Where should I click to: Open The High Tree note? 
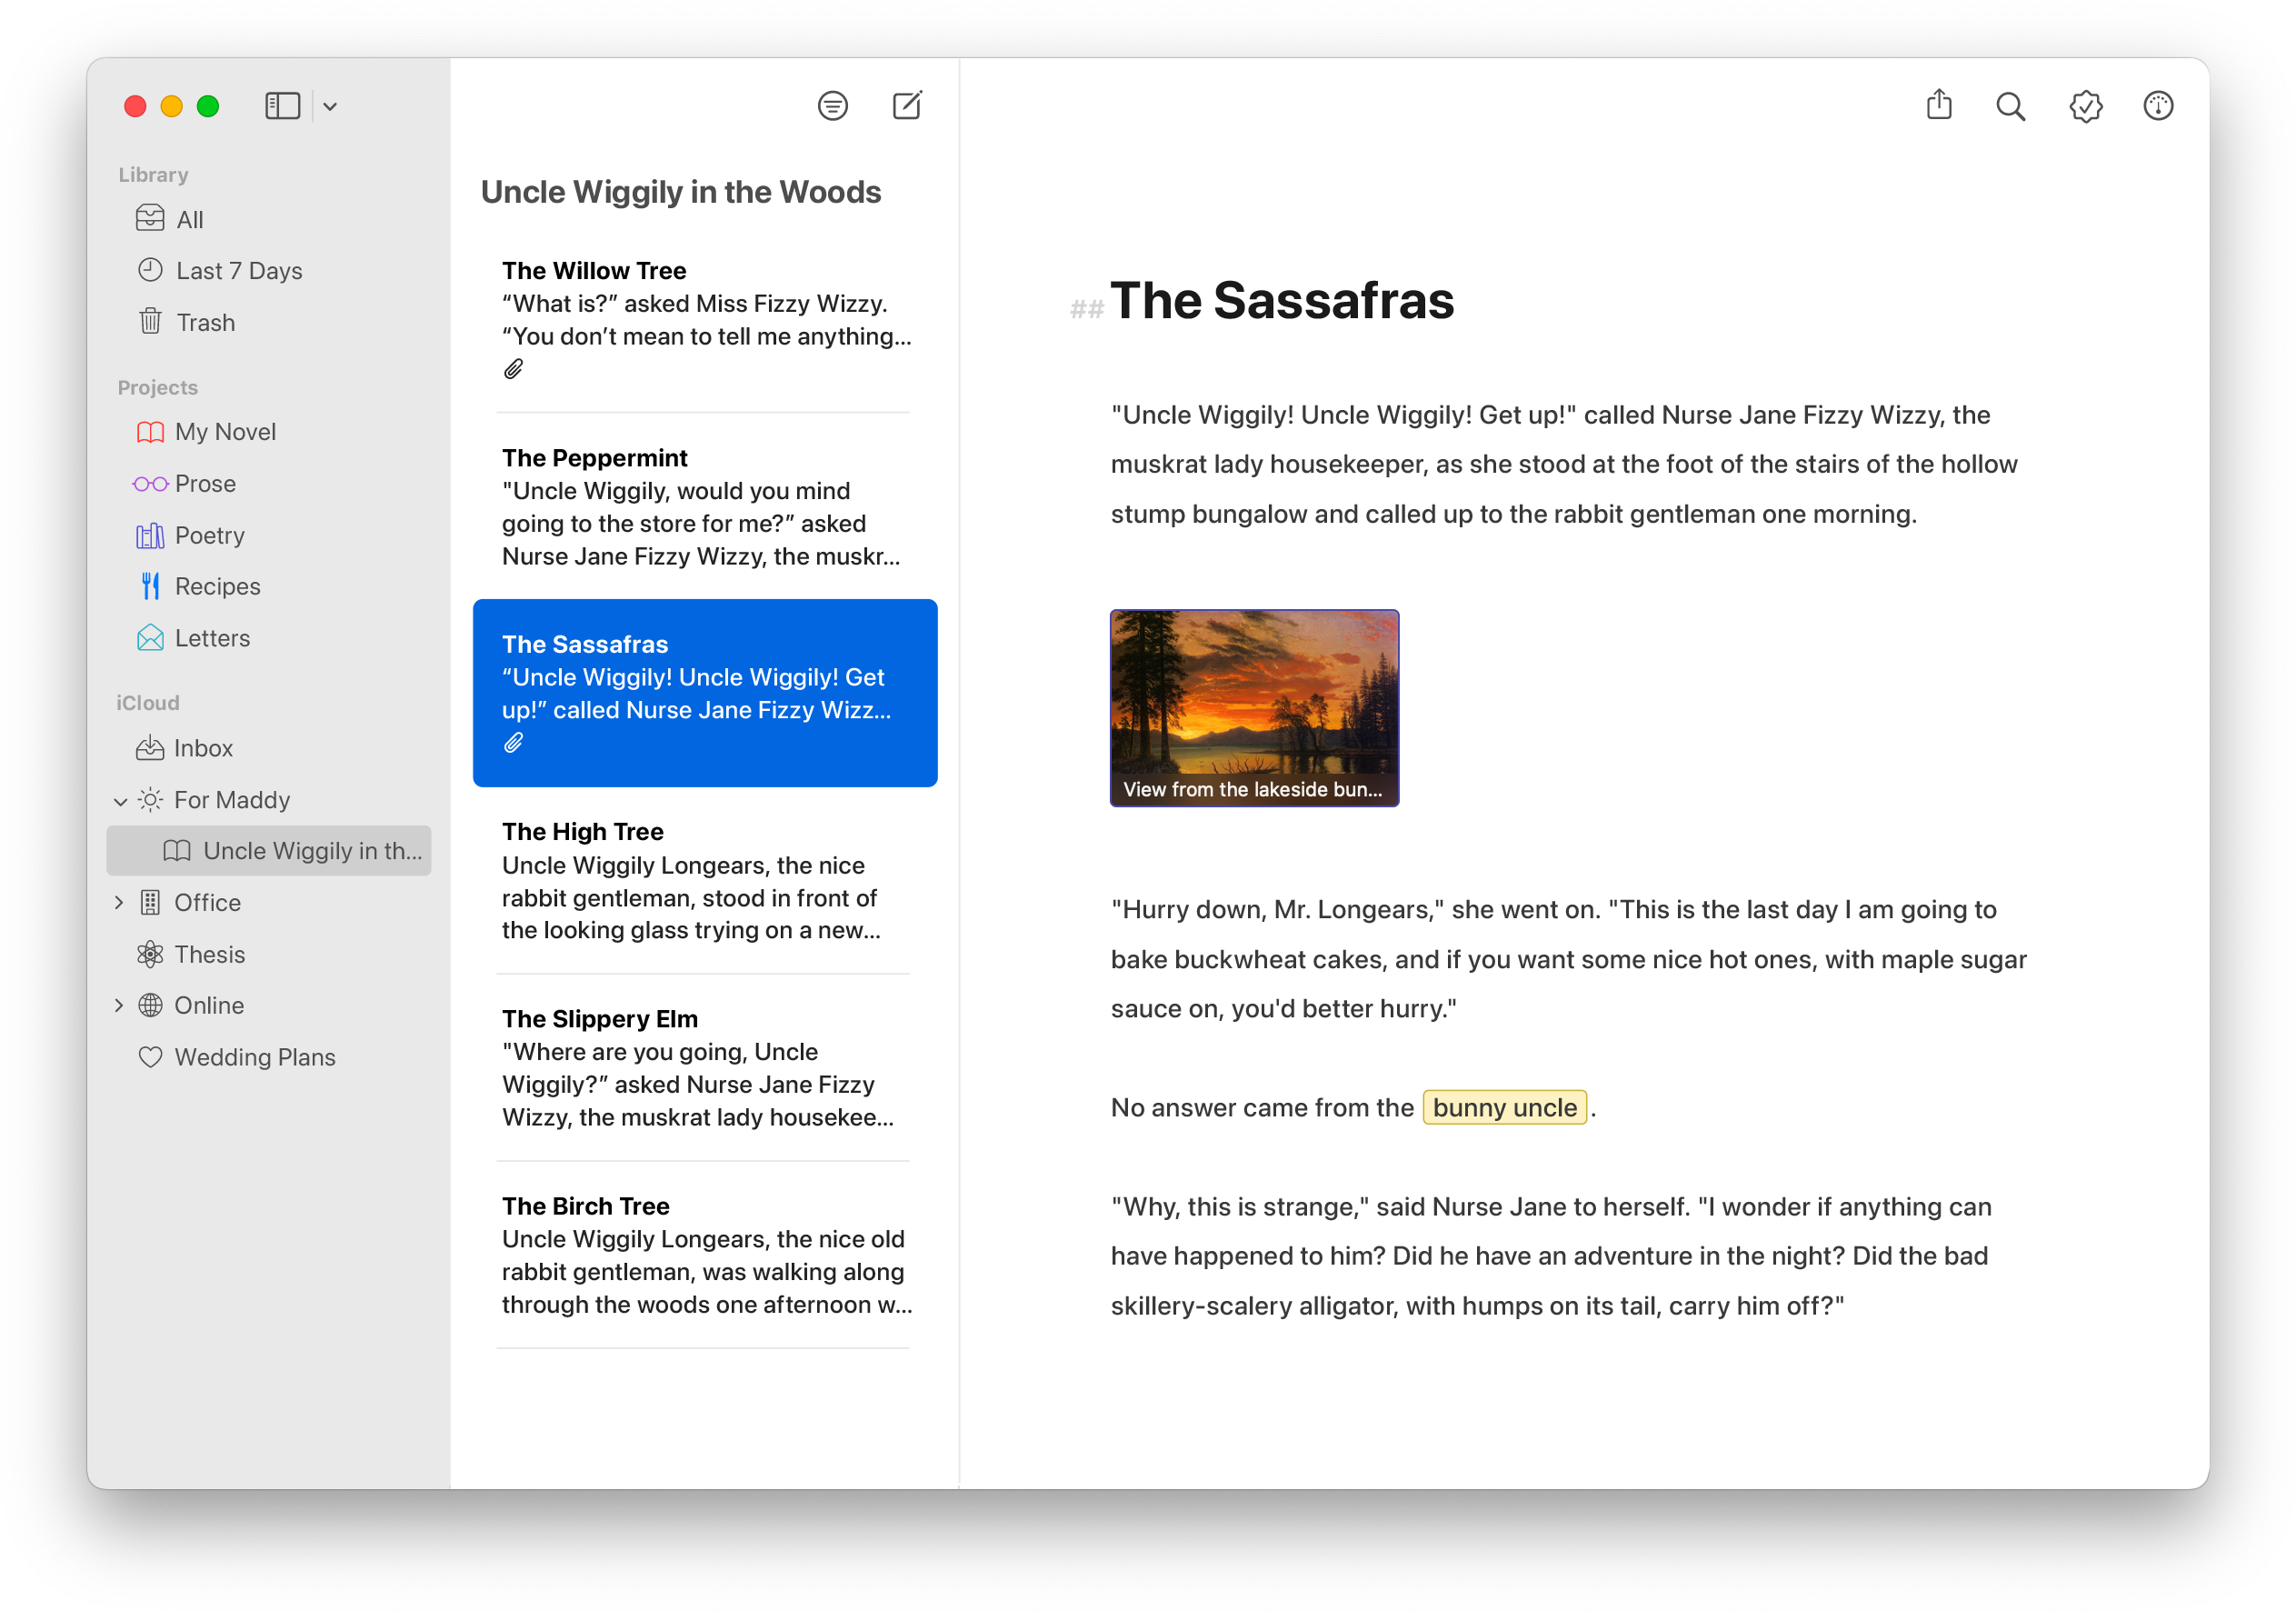pos(704,878)
